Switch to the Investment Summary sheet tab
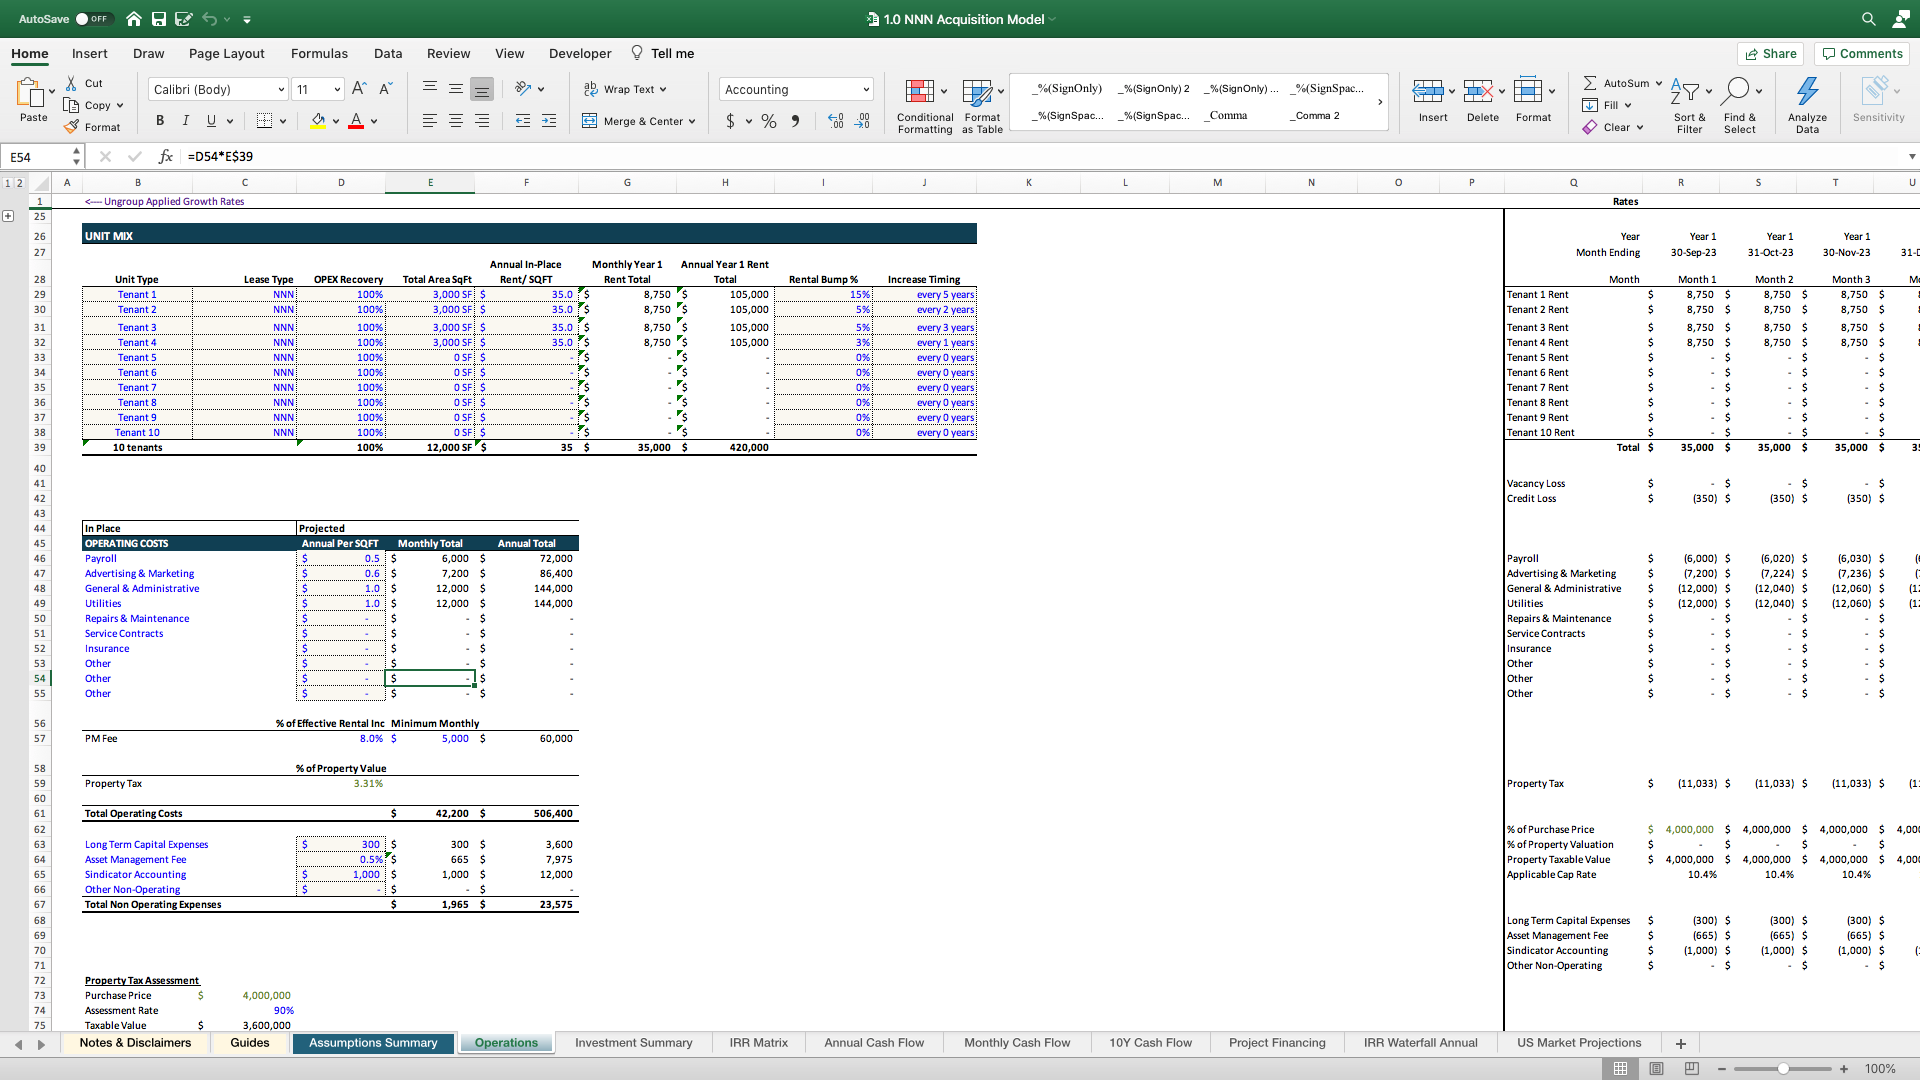1920x1080 pixels. pyautogui.click(x=633, y=1043)
